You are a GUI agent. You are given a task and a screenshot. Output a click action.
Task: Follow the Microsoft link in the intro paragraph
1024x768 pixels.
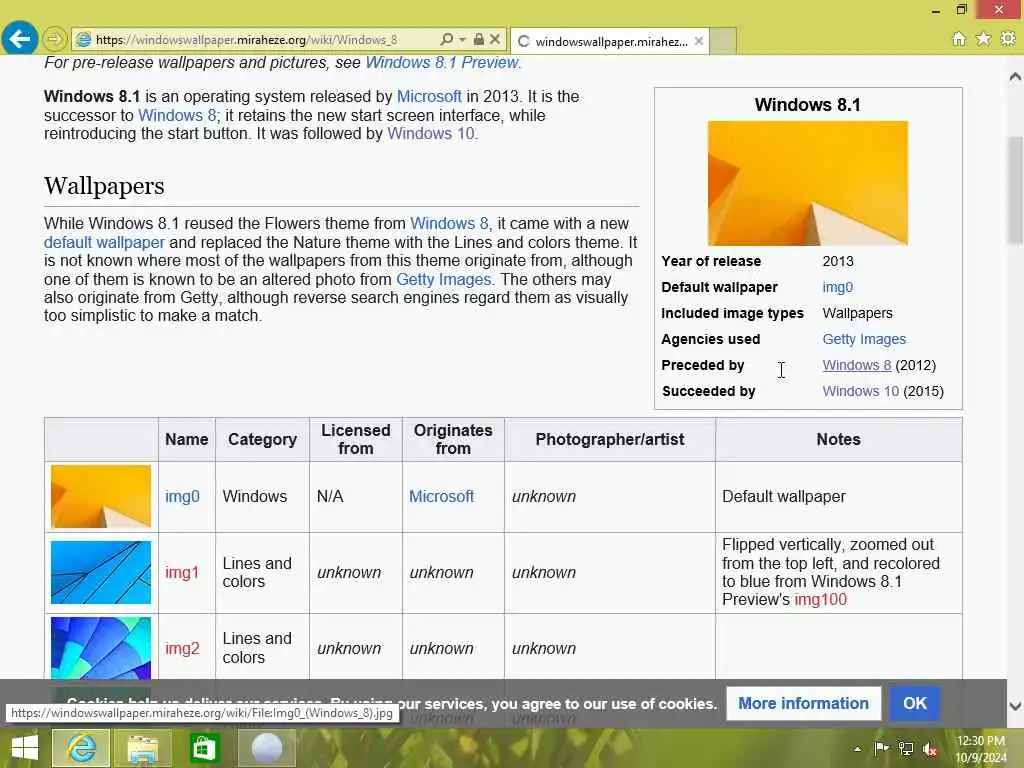tap(429, 97)
